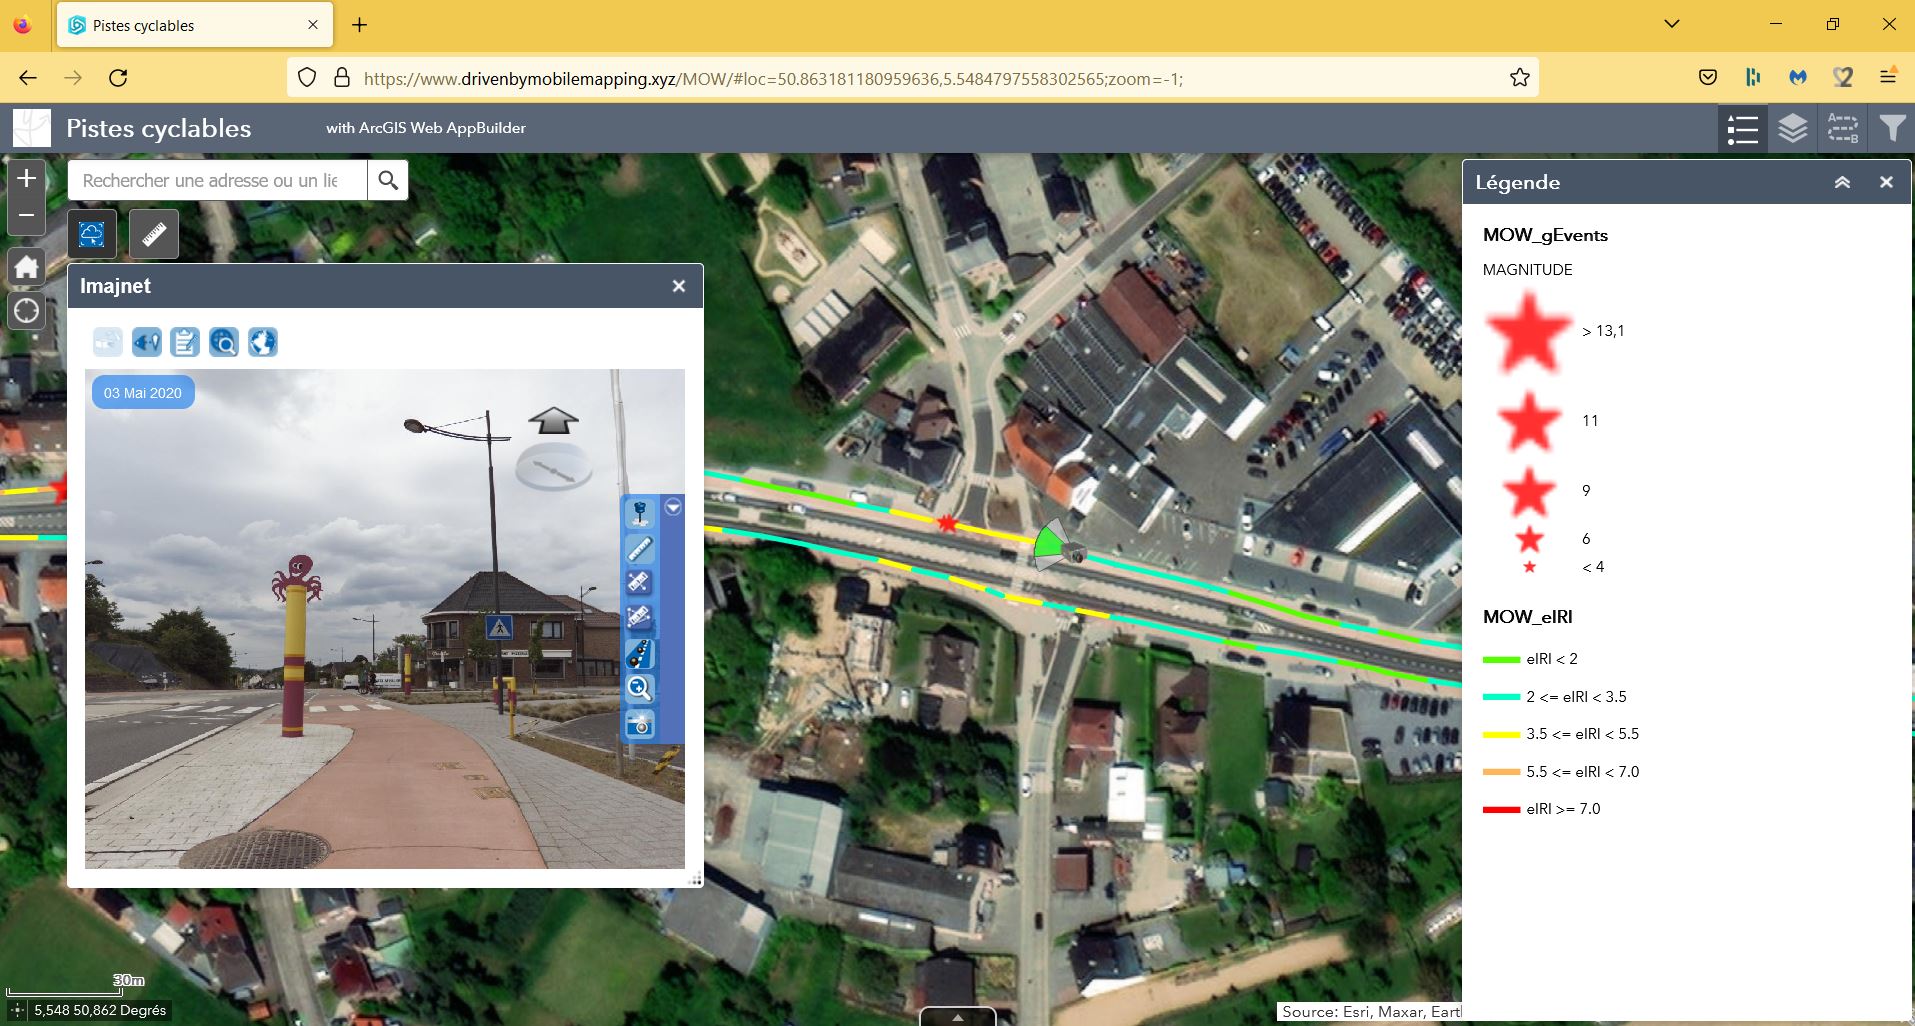Click the green eIRI < 2 swatch
This screenshot has width=1915, height=1026.
[1501, 660]
